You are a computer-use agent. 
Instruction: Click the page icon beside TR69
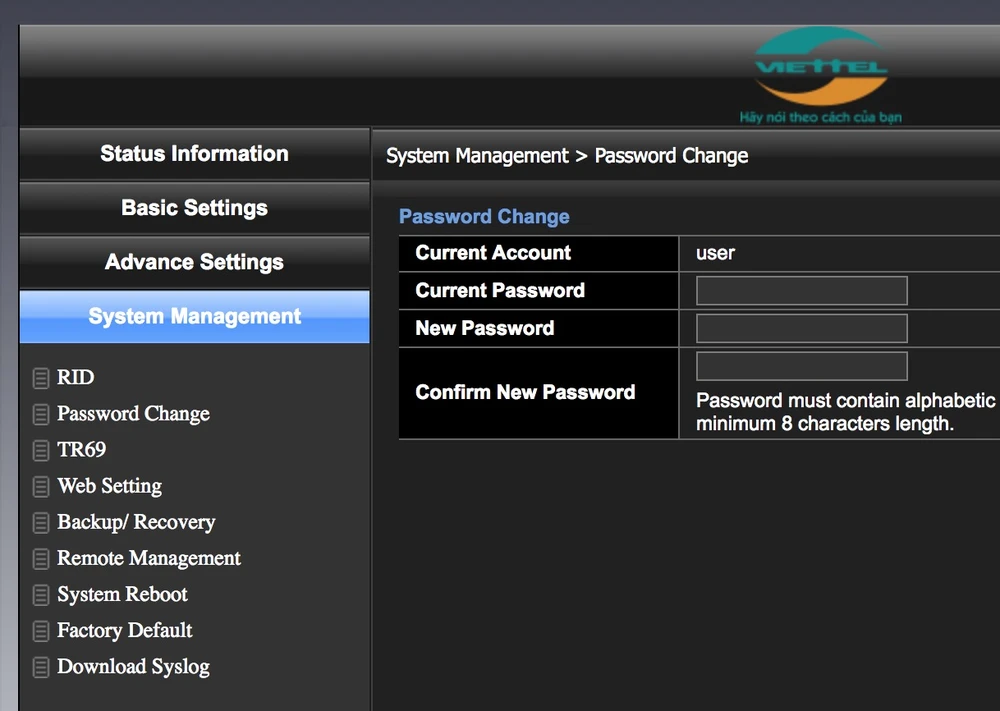coord(41,450)
